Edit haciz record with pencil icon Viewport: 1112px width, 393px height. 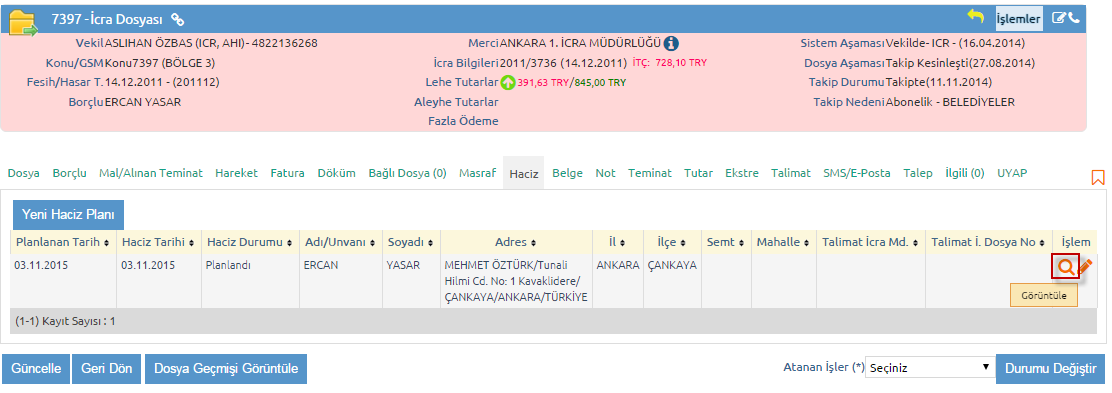[1084, 267]
